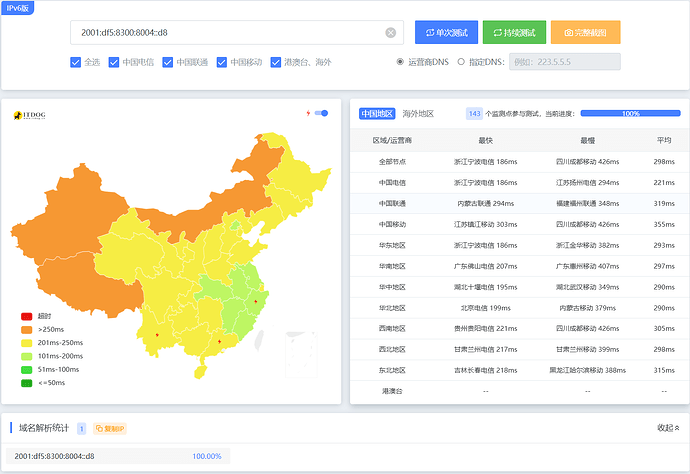
Task: Uncheck the 港澳台、海外 checkbox
Action: coord(276,62)
